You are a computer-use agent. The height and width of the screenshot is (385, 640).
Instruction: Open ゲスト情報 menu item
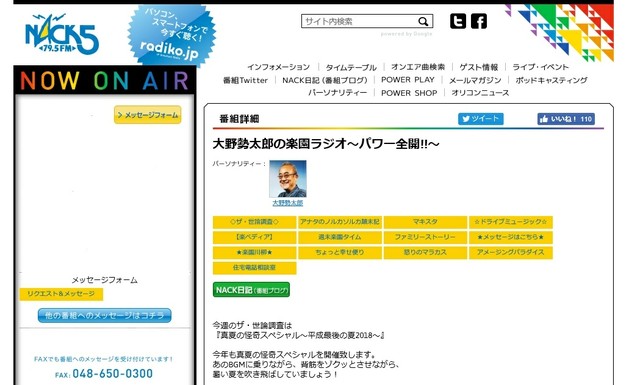tap(479, 67)
